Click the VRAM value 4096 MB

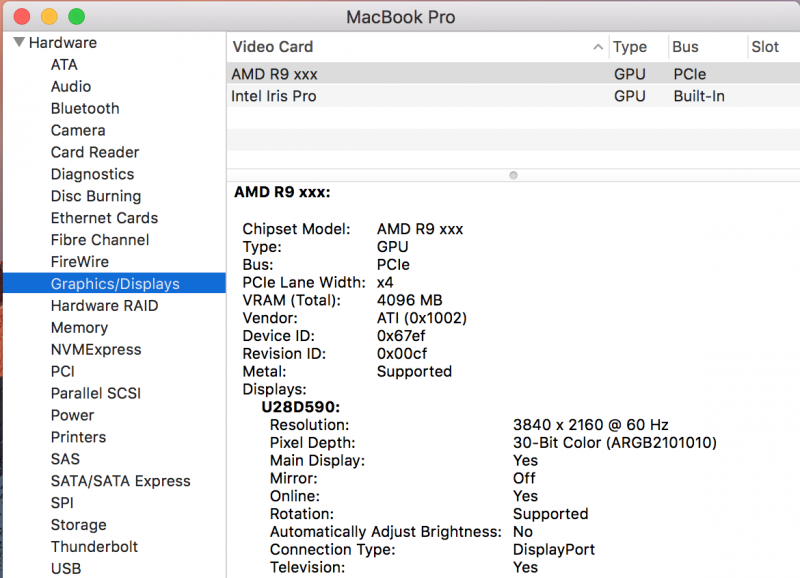(x=410, y=300)
